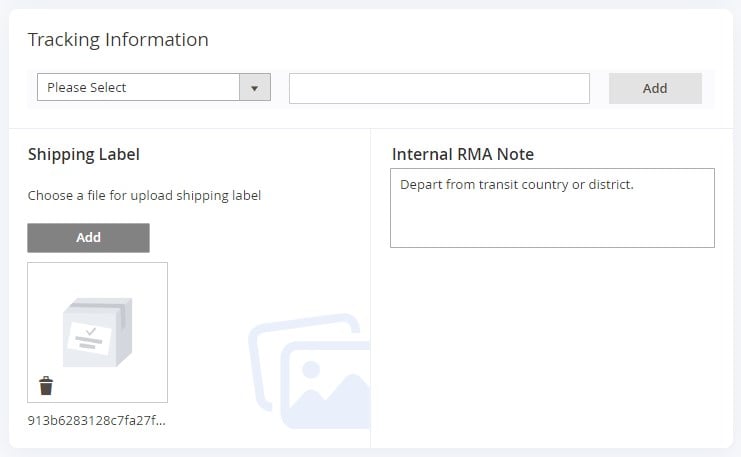The width and height of the screenshot is (741, 457).
Task: Delete the uploaded label with trash icon
Action: (x=46, y=386)
